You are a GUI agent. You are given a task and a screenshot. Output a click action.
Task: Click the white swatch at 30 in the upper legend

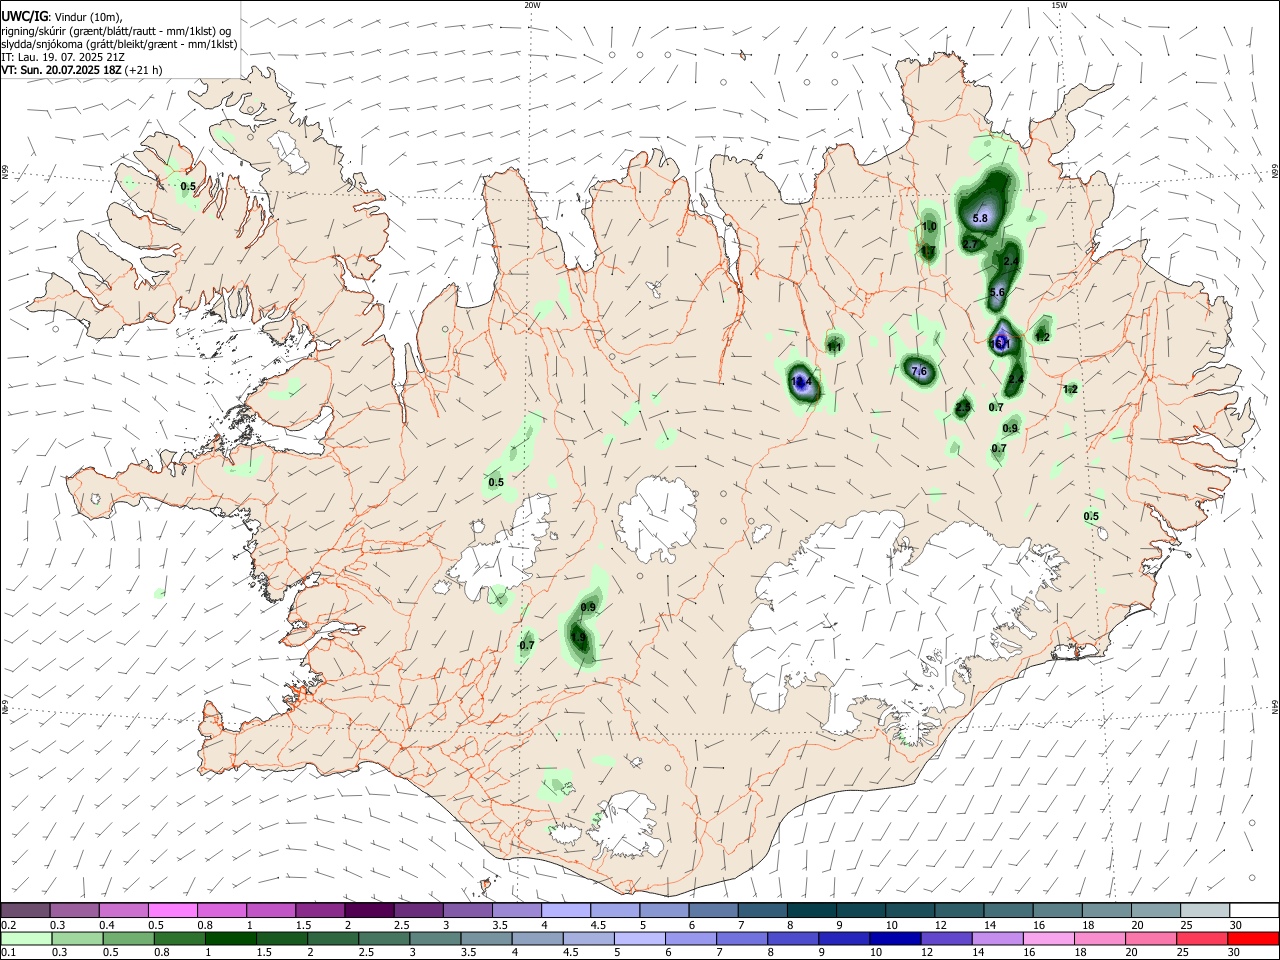[x=1254, y=911]
